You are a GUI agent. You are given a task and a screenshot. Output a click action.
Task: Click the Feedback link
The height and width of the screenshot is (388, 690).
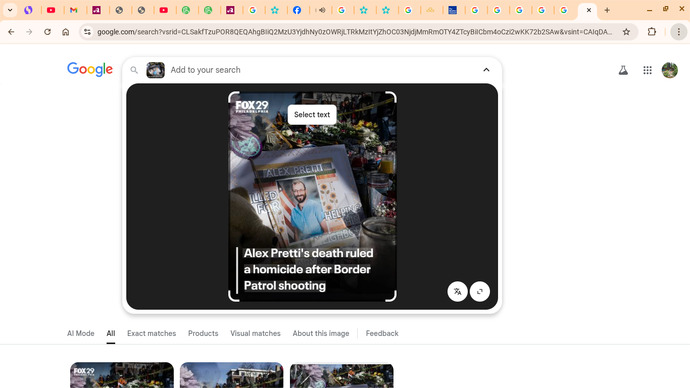[382, 333]
